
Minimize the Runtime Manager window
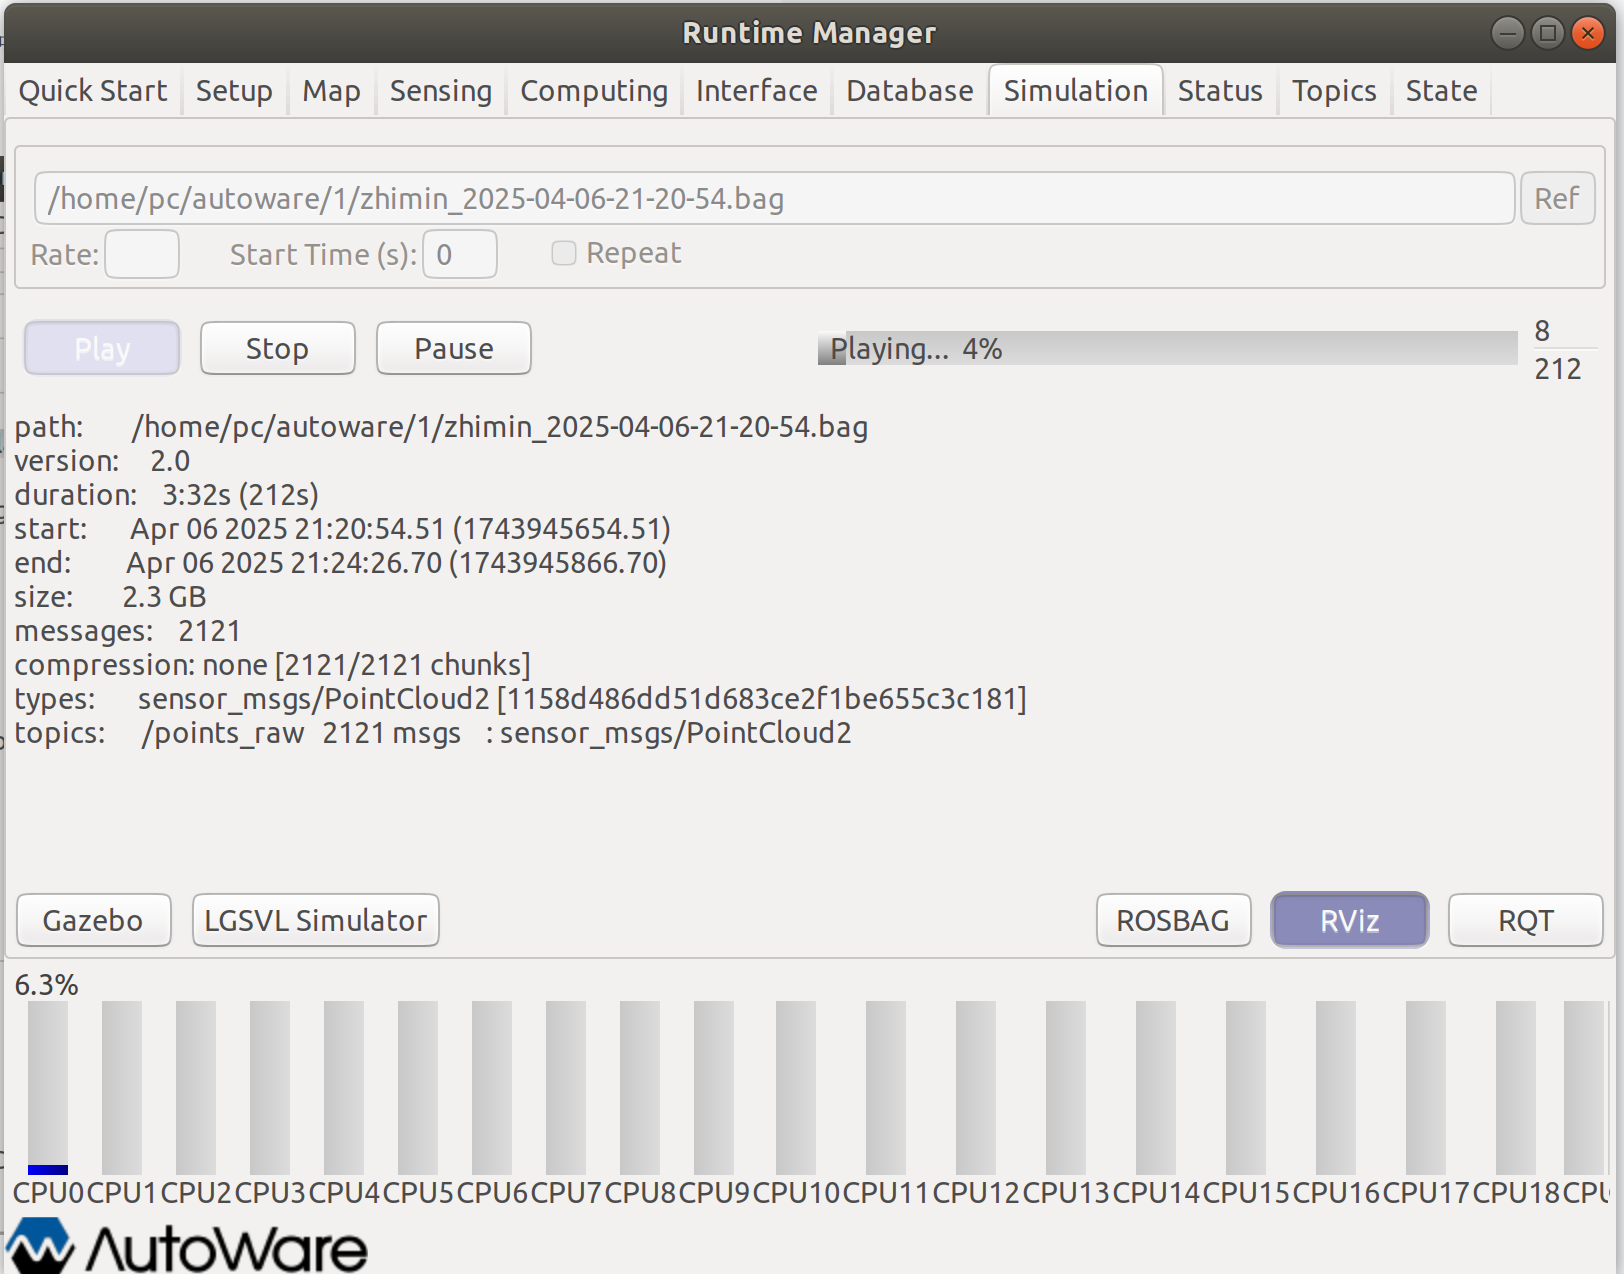tap(1507, 33)
